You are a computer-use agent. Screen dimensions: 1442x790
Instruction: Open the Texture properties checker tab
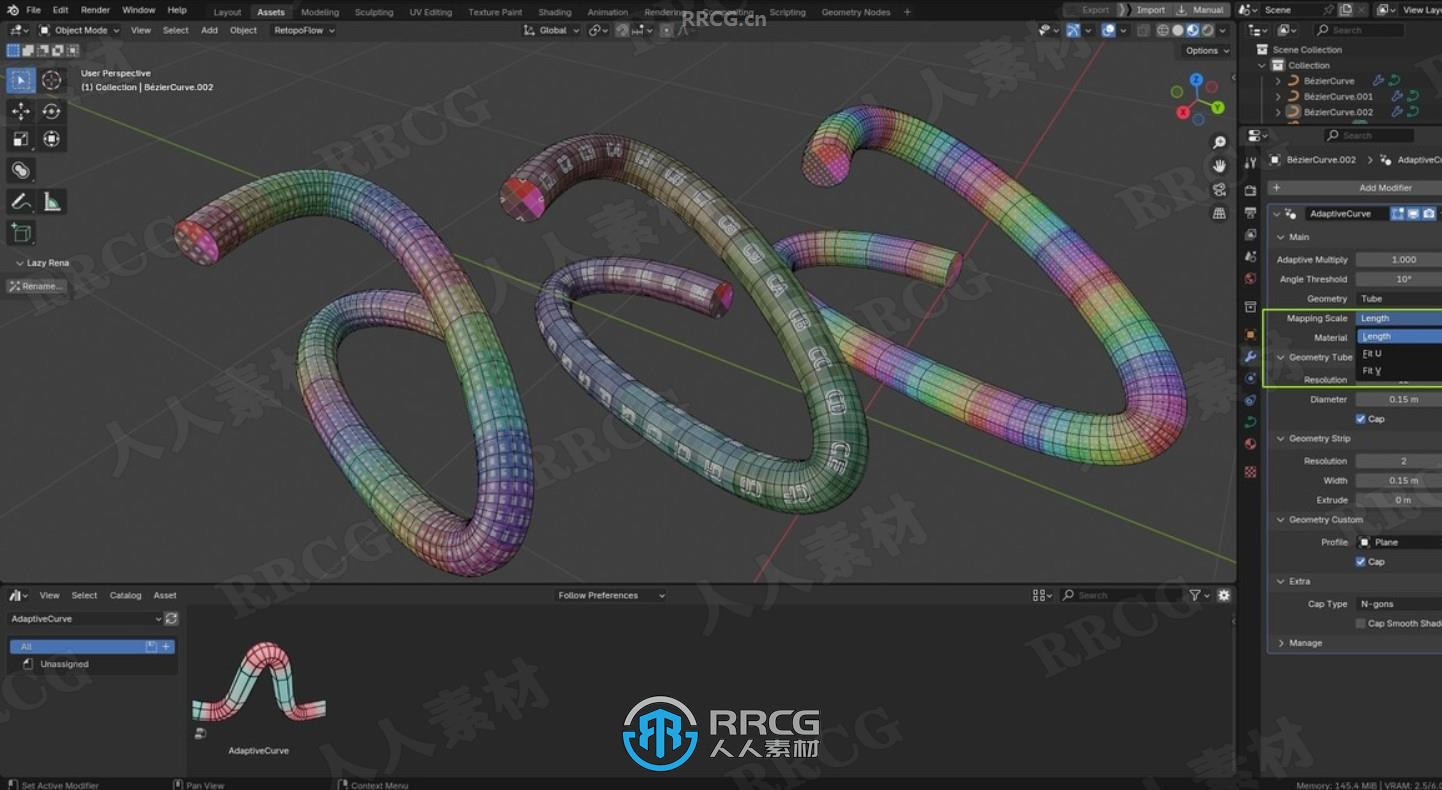(1250, 471)
